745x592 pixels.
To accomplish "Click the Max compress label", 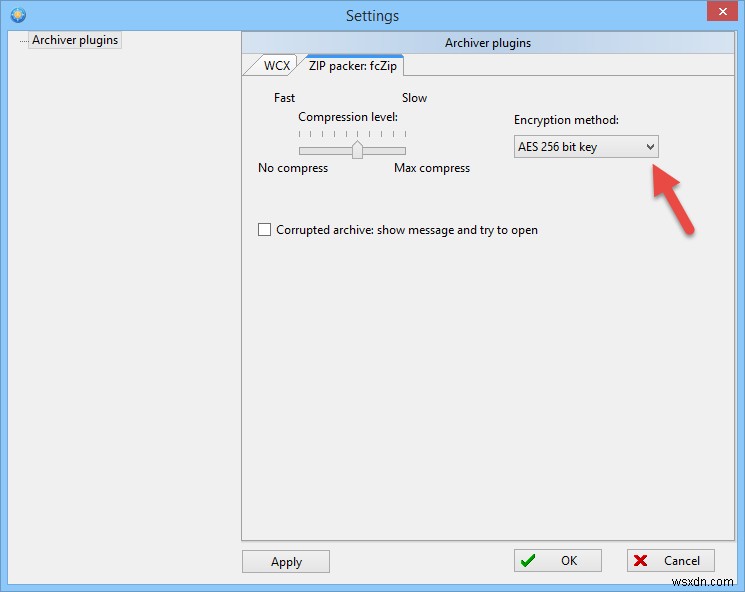I will [432, 168].
